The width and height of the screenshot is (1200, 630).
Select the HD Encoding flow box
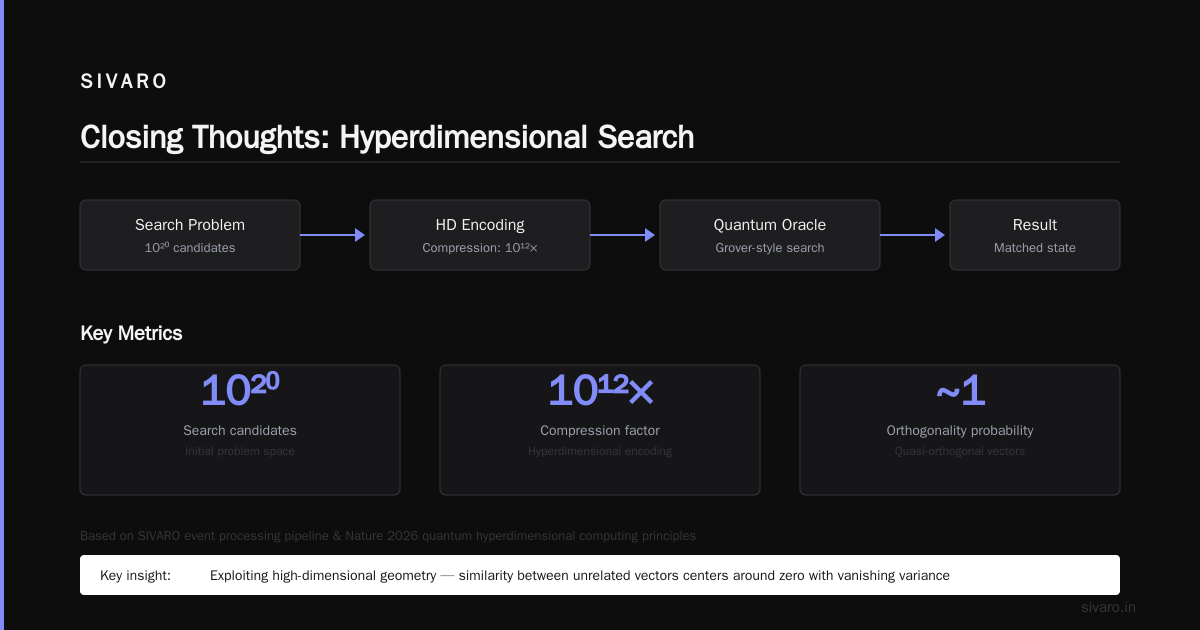point(480,235)
